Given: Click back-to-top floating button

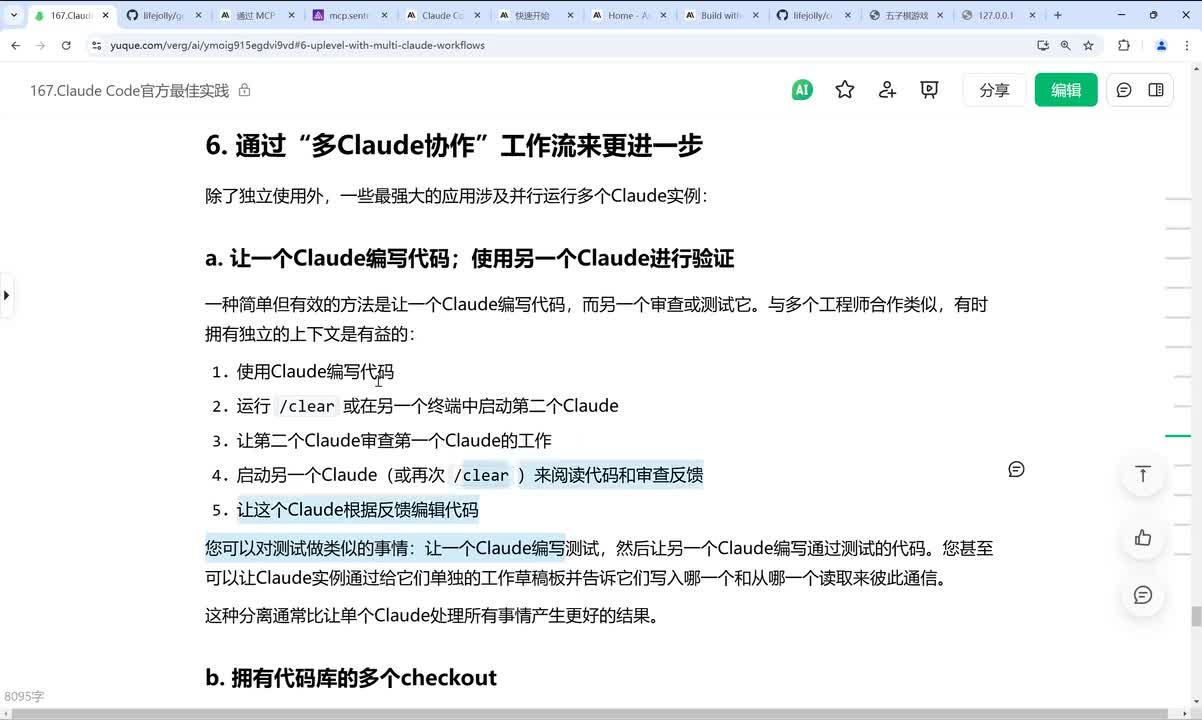Looking at the screenshot, I should point(1143,474).
